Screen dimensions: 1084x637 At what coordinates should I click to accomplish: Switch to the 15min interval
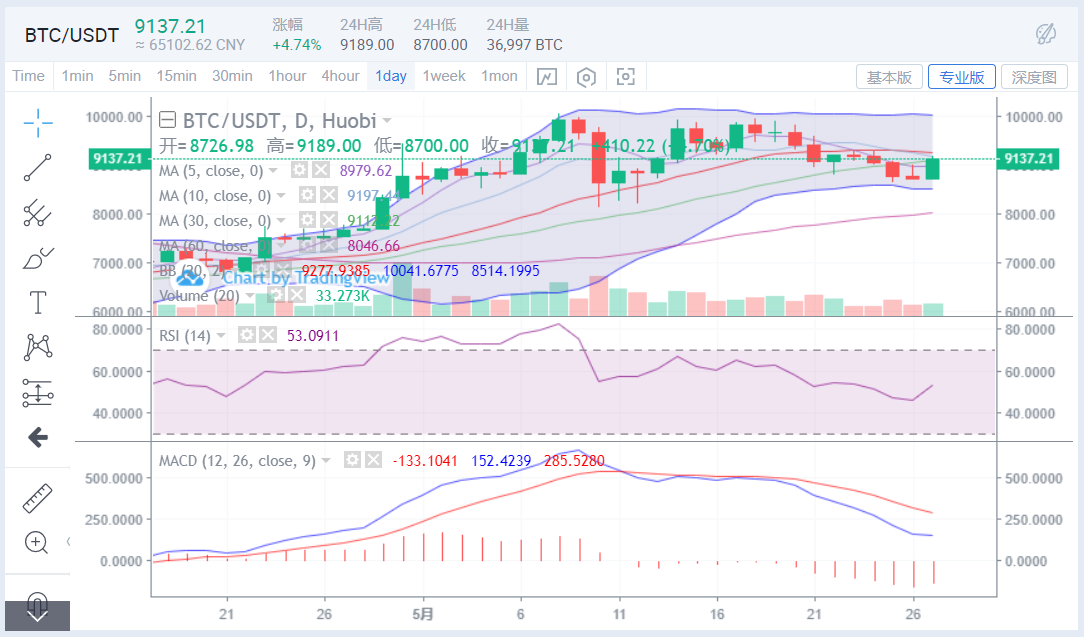tap(176, 76)
